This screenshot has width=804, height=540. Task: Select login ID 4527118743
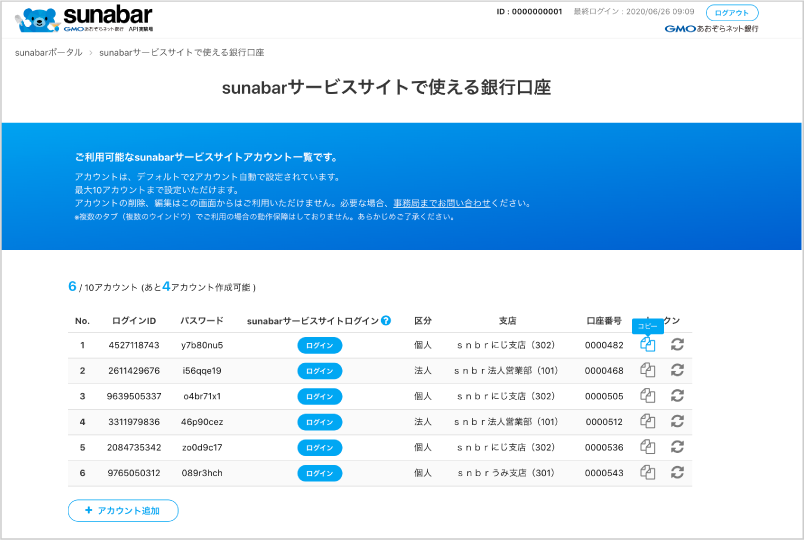coord(134,345)
